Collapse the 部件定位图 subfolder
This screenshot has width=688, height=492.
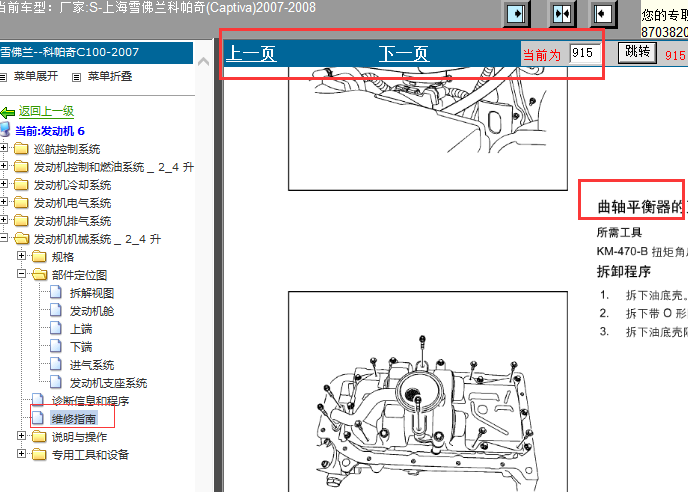pyautogui.click(x=21, y=273)
